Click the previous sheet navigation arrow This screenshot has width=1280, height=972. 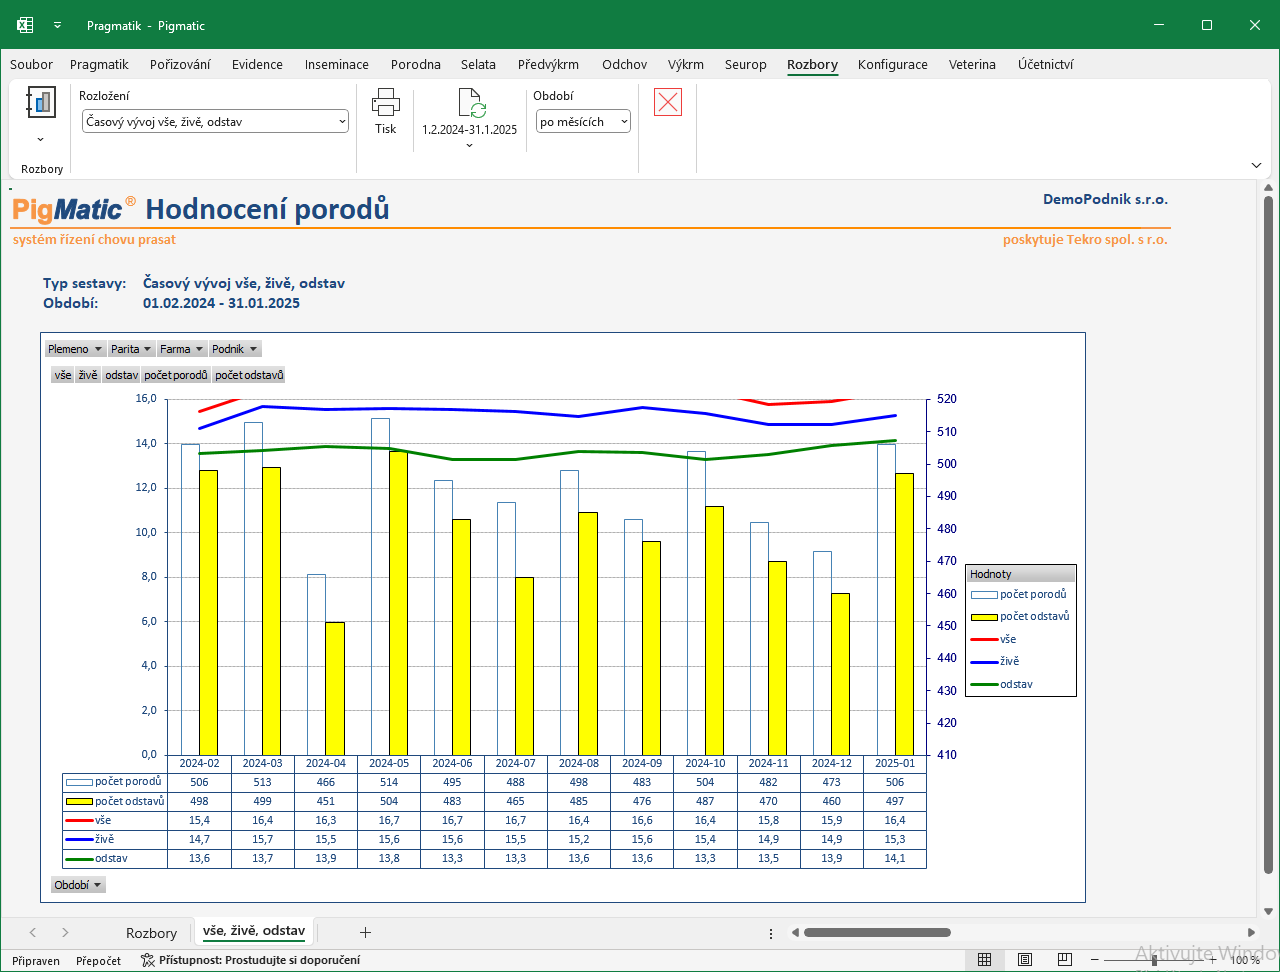[33, 932]
